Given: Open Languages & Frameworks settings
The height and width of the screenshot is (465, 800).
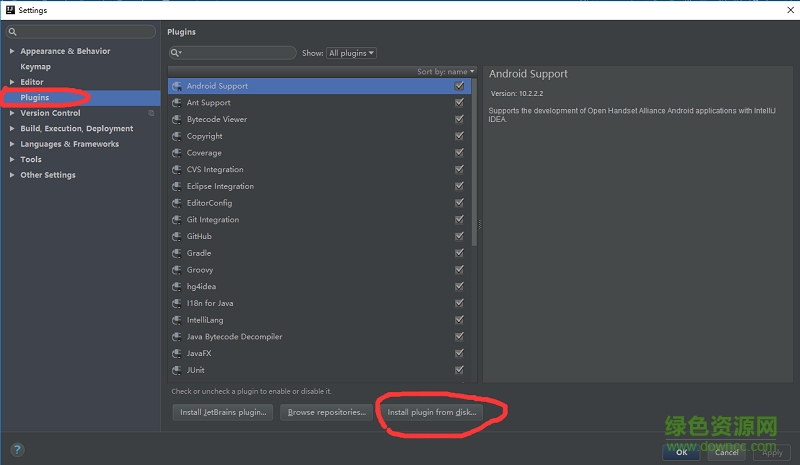Looking at the screenshot, I should [69, 144].
